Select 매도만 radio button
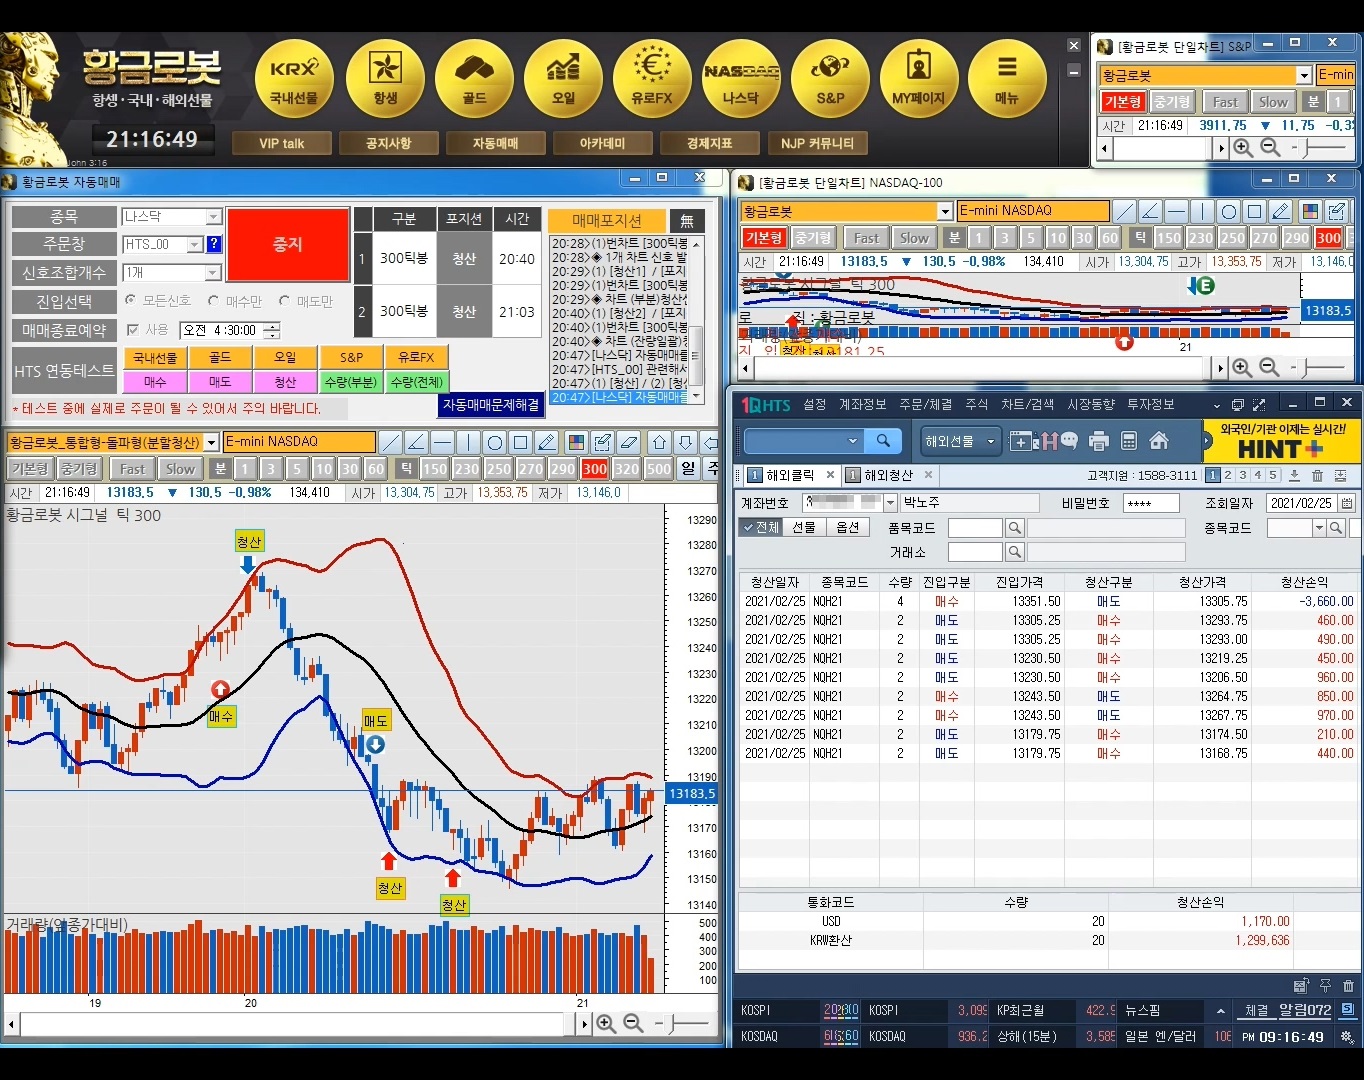1364x1080 pixels. pyautogui.click(x=284, y=300)
